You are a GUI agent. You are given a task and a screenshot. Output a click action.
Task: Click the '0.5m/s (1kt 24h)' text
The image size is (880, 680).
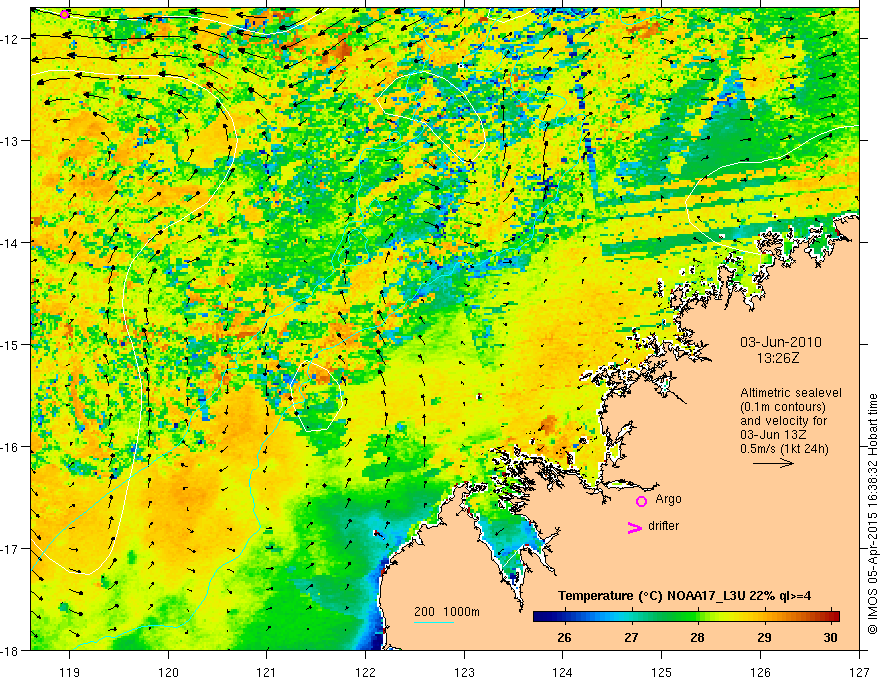784,449
